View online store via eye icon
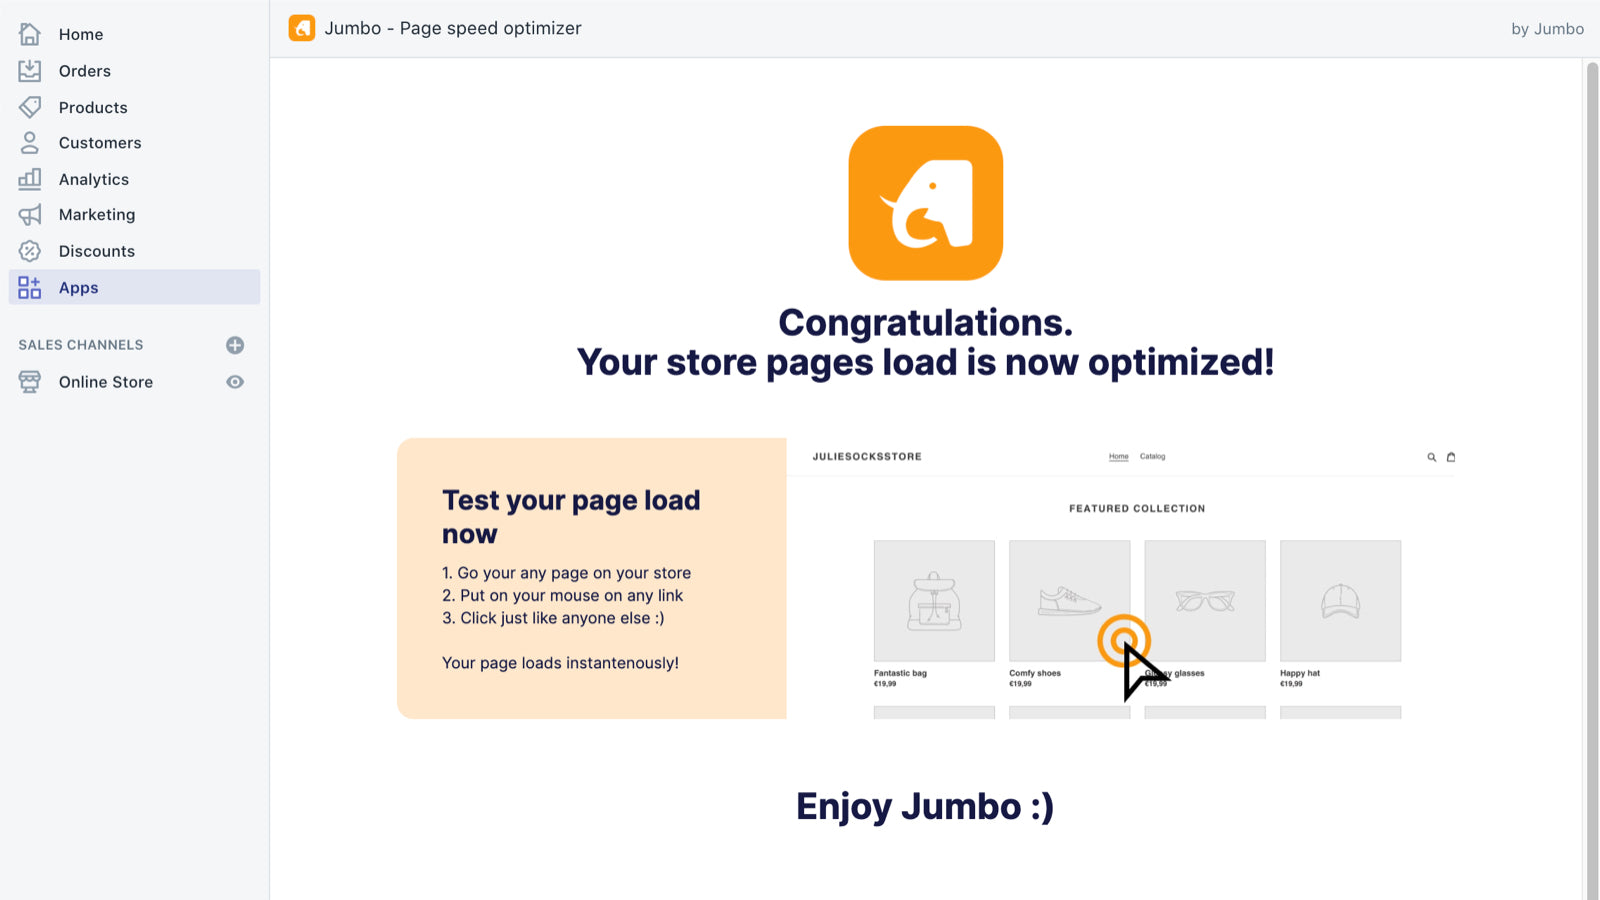 (x=235, y=382)
